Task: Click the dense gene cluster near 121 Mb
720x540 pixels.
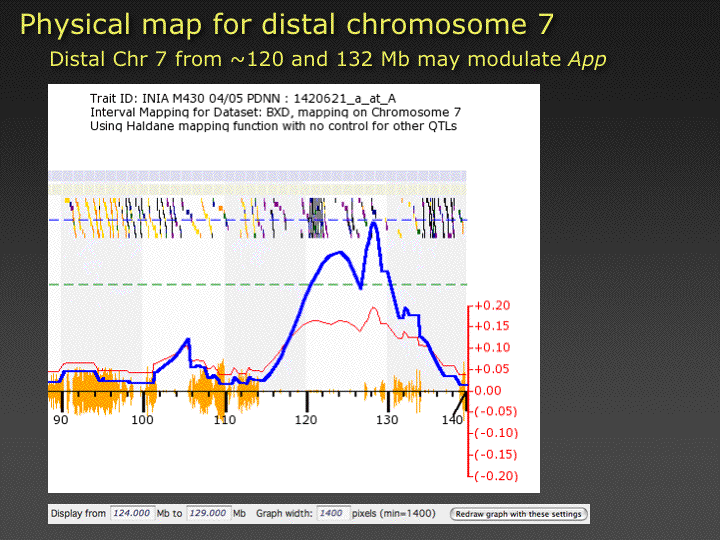Action: [x=315, y=217]
